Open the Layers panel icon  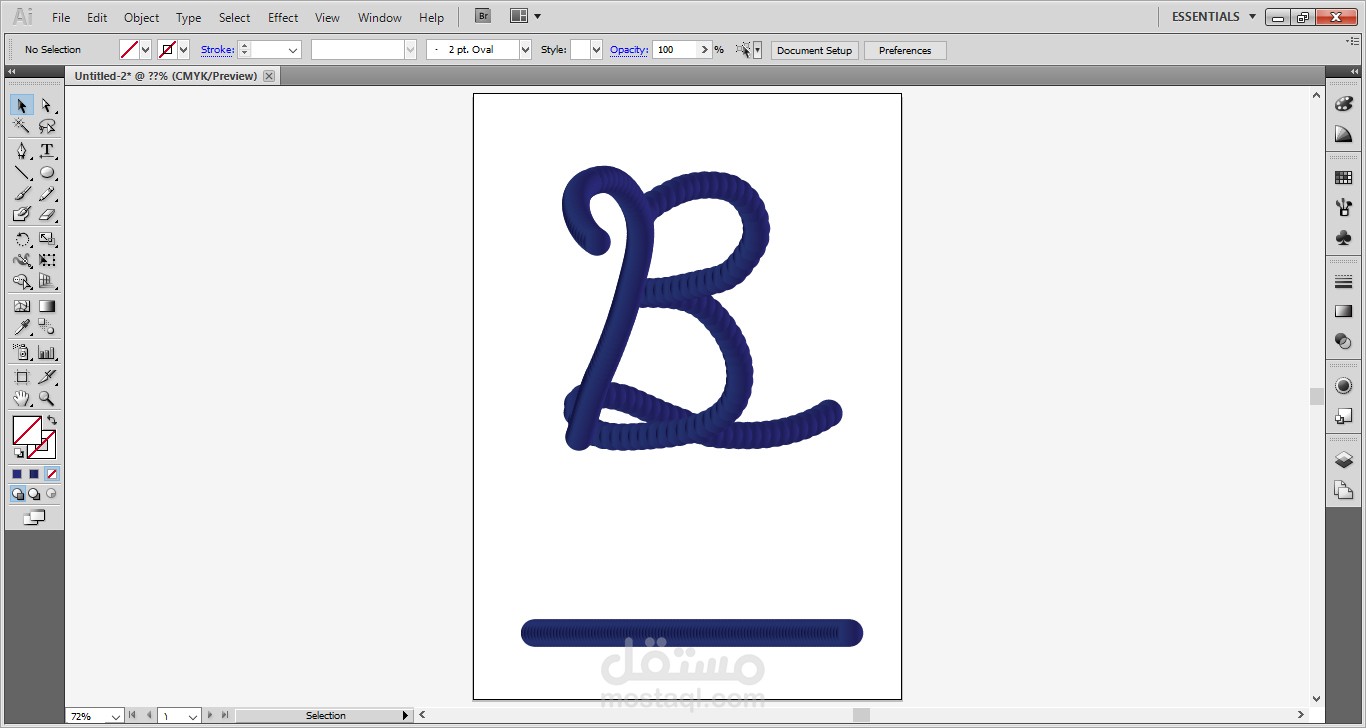coord(1344,459)
